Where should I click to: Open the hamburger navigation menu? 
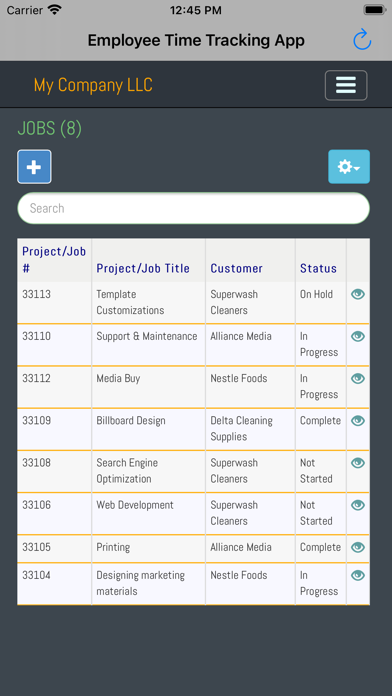[x=346, y=85]
